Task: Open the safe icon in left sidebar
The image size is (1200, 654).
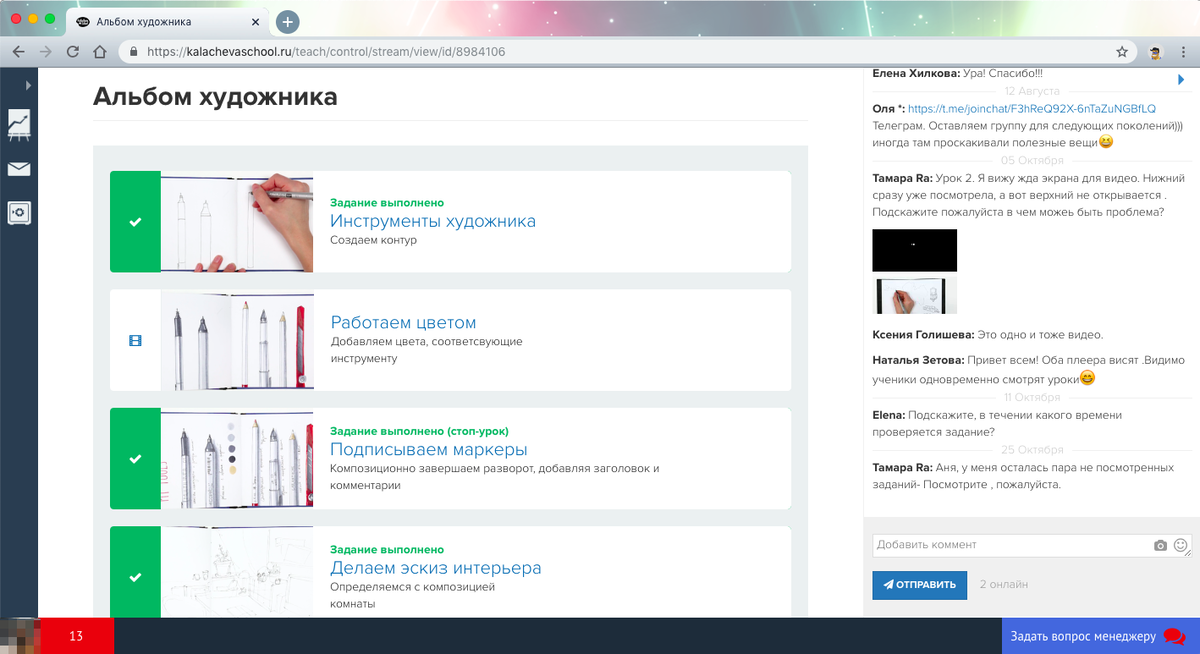Action: [x=19, y=212]
